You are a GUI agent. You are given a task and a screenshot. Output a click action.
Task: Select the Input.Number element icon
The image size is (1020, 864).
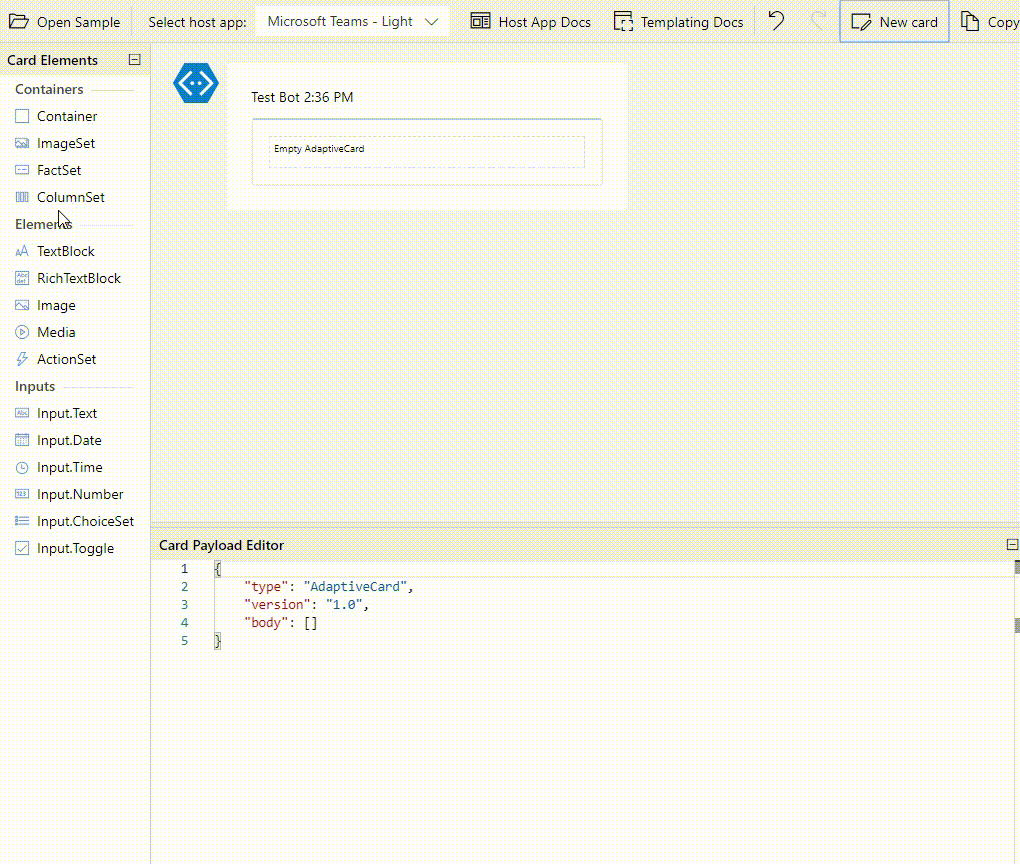coord(22,494)
